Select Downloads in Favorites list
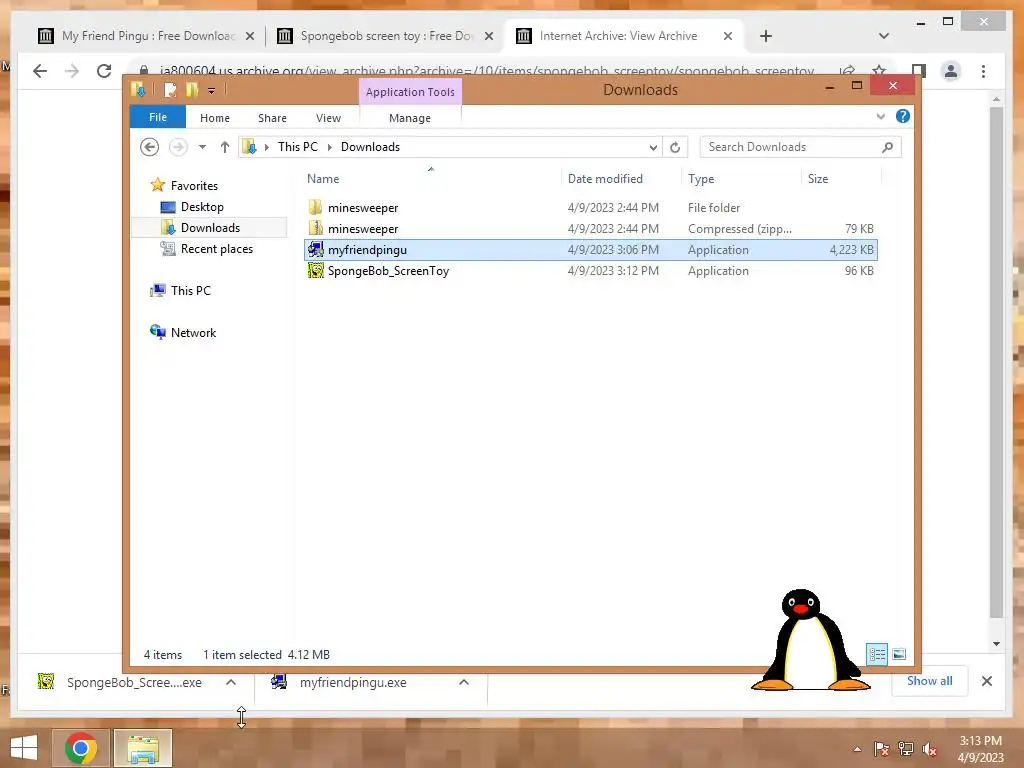Image resolution: width=1024 pixels, height=768 pixels. [210, 228]
